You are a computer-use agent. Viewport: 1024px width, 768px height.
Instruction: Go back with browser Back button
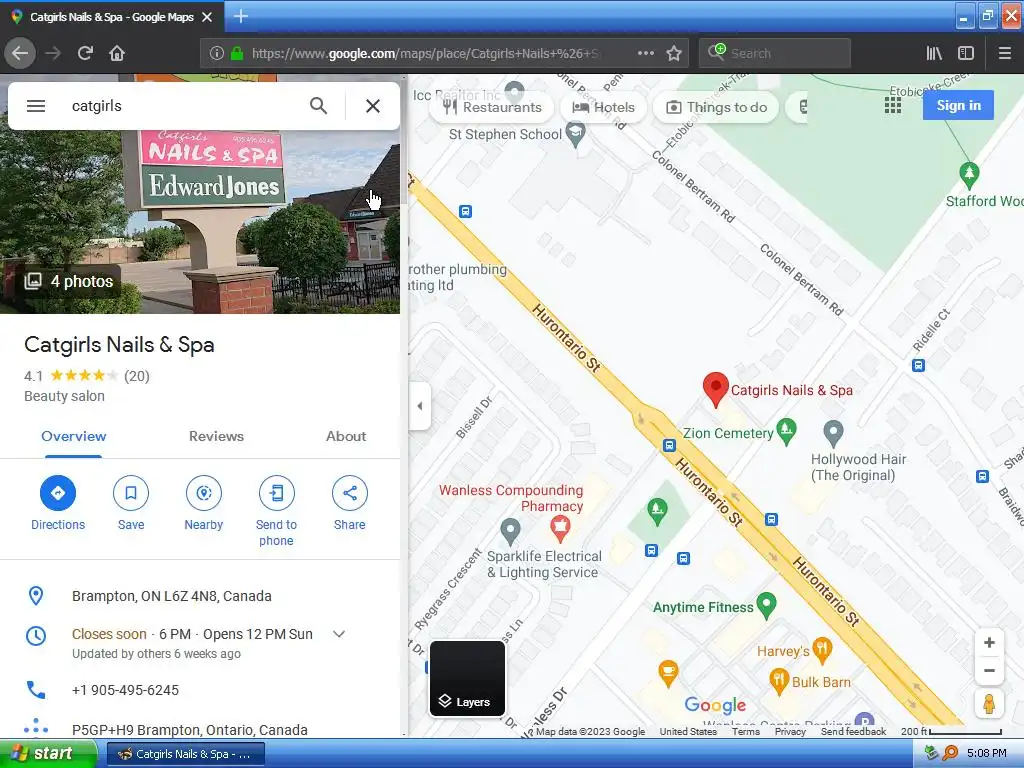tap(20, 53)
